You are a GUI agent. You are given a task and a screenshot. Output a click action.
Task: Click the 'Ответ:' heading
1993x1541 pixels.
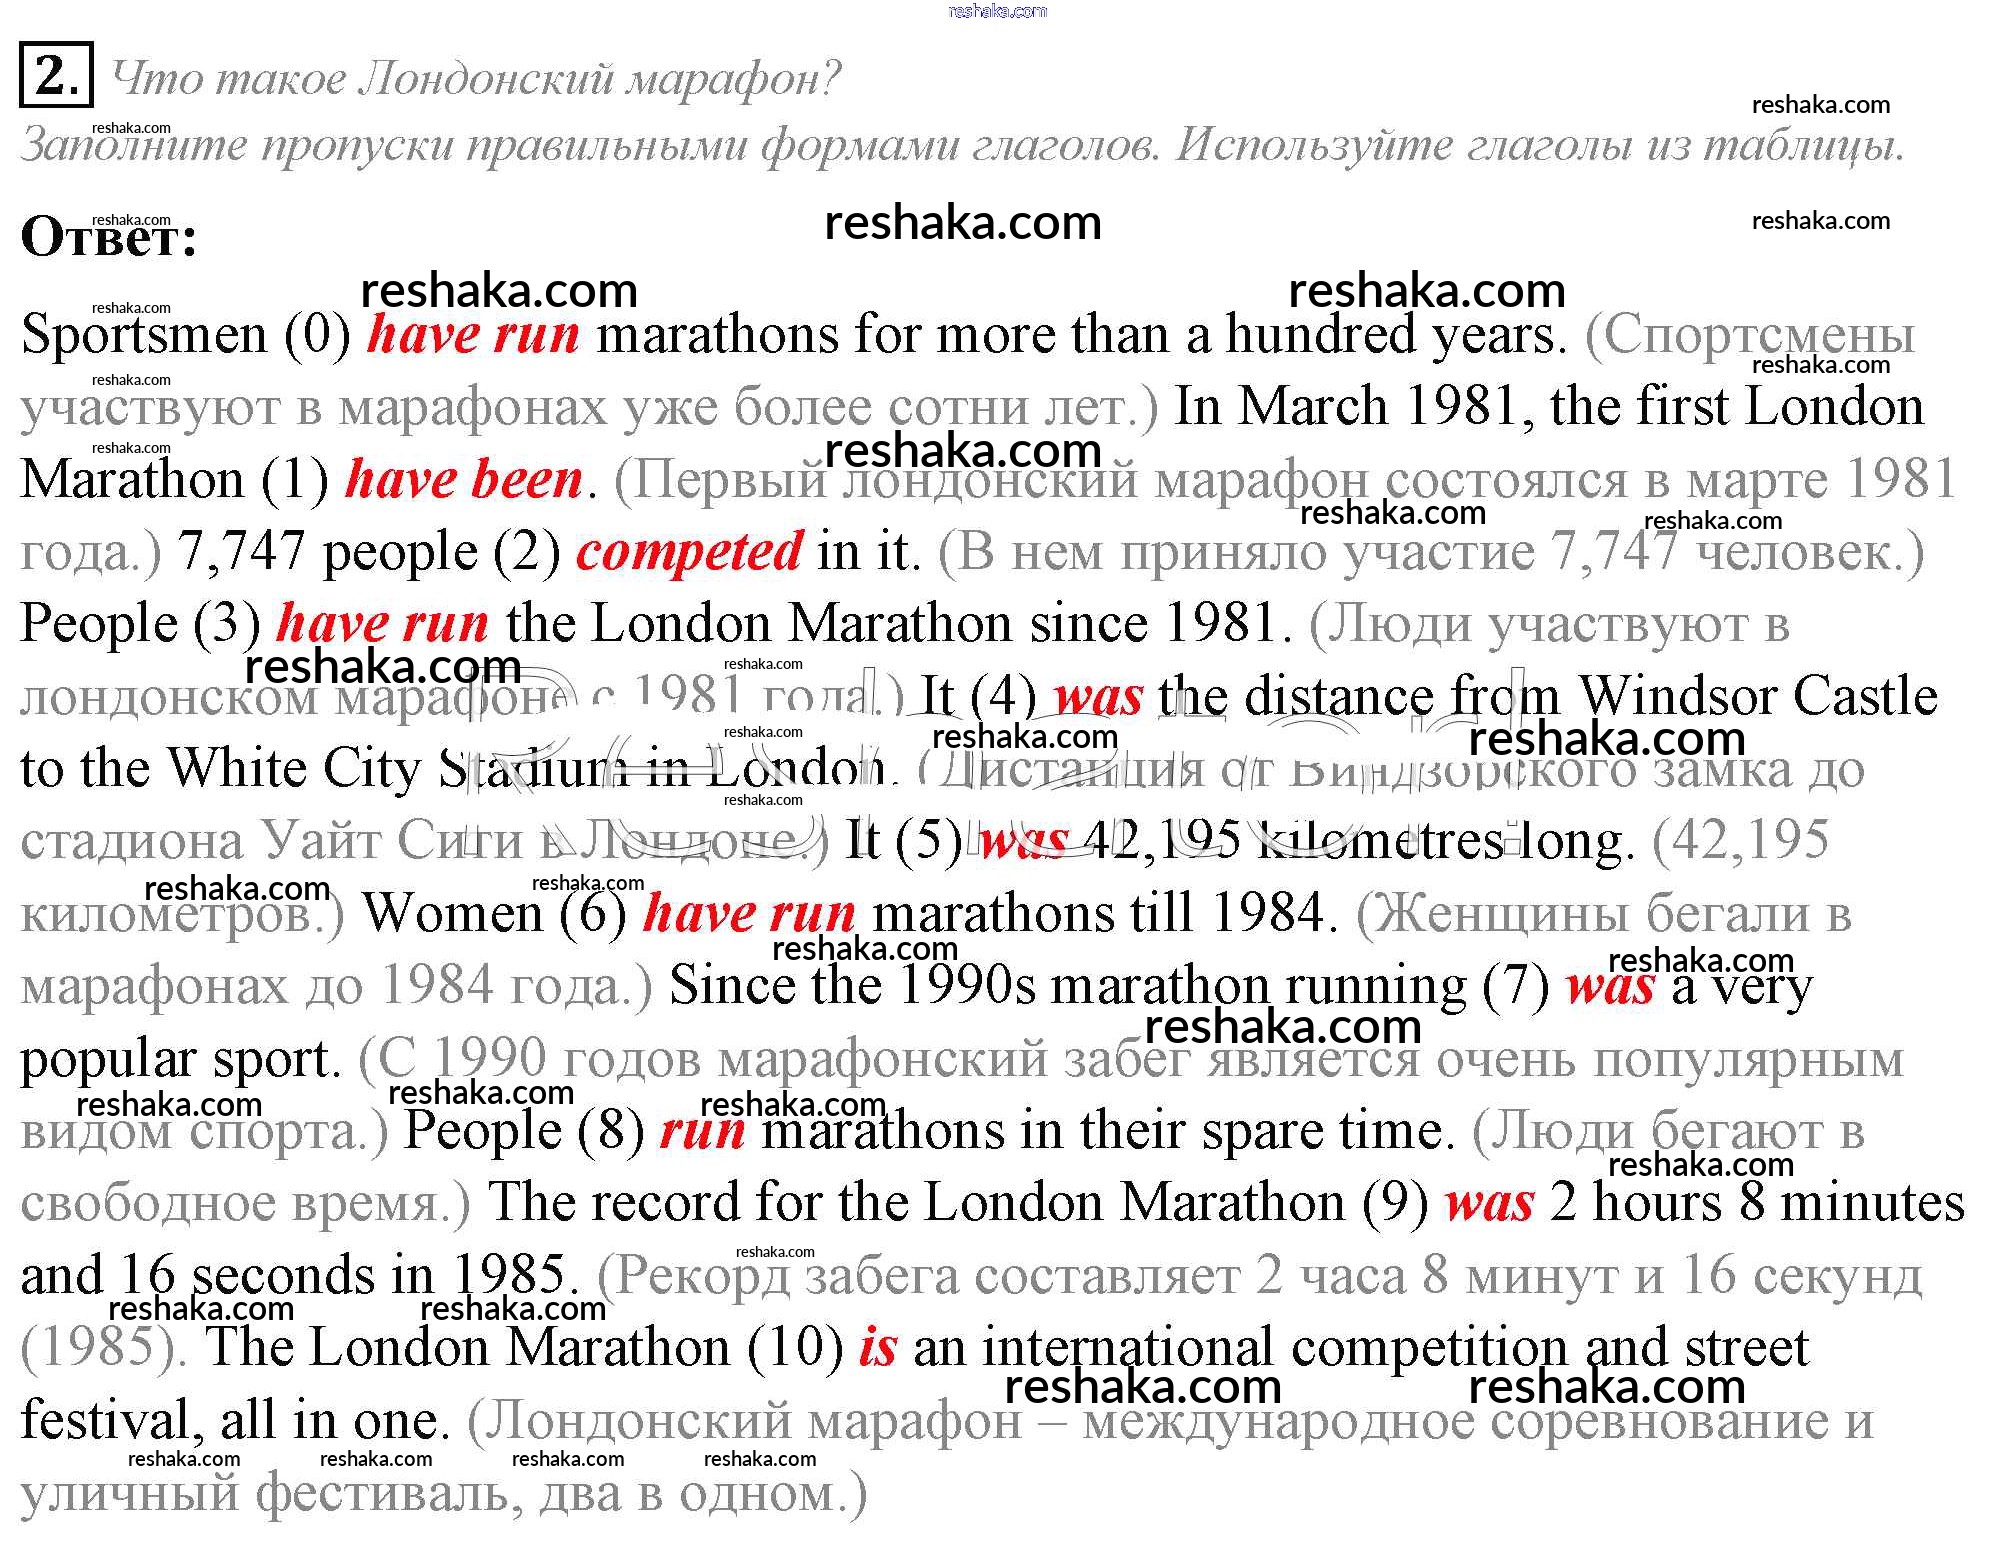point(109,239)
